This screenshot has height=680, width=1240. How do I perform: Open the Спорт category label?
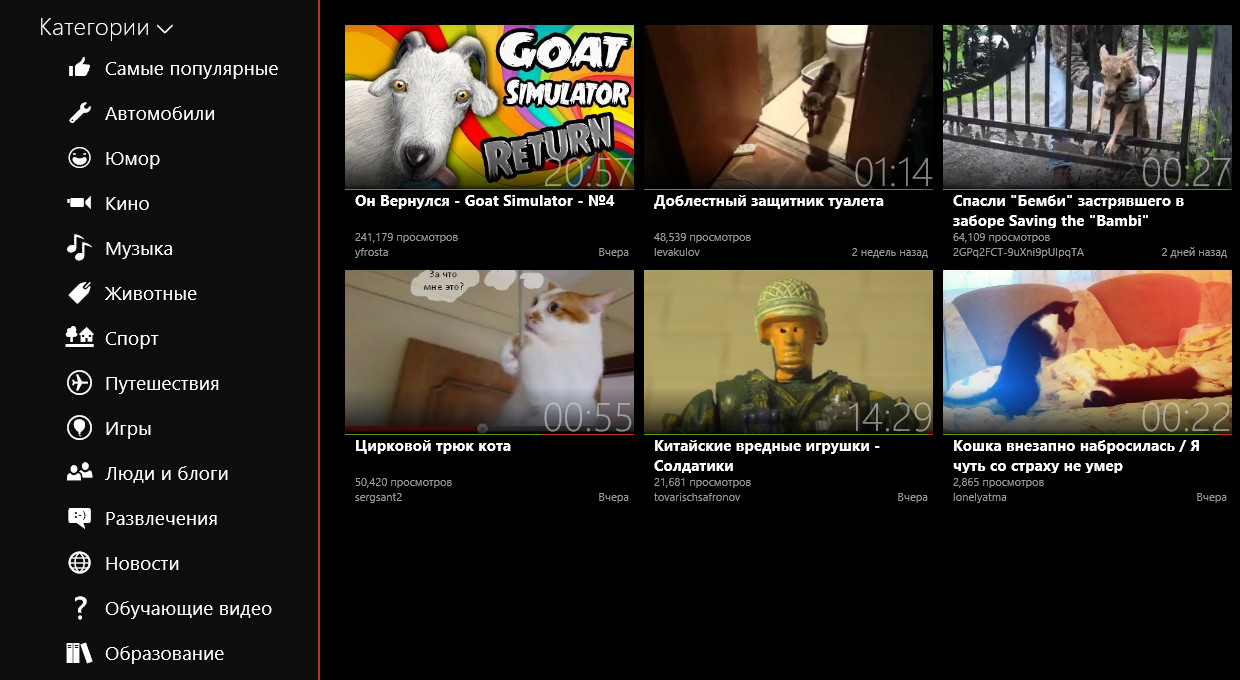click(x=132, y=339)
